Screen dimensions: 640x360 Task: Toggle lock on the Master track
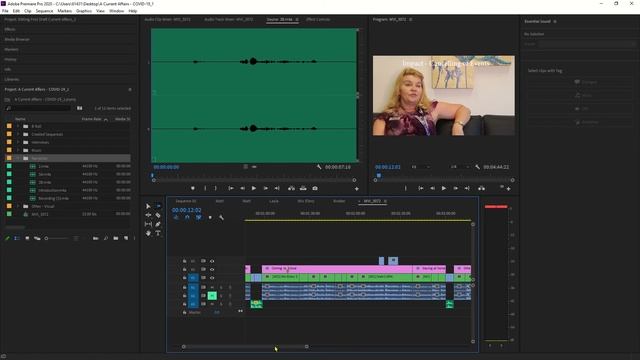184,313
